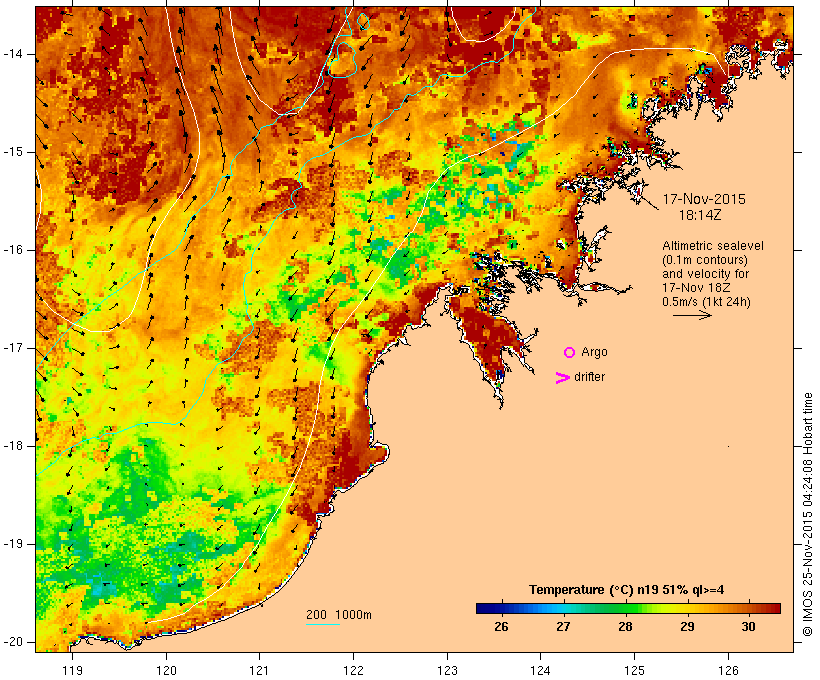Click the 0.5m/s velocity scale arrow
This screenshot has width=820, height=680.
[692, 315]
